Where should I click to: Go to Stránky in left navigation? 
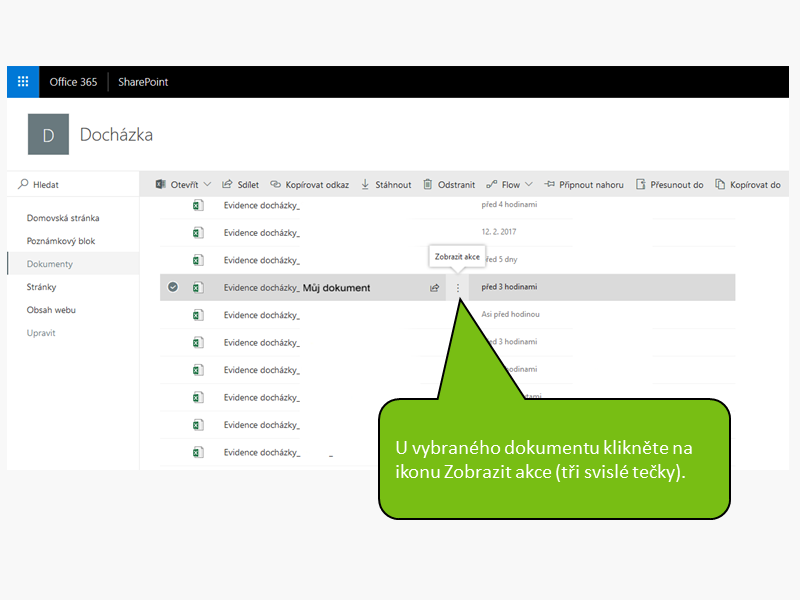41,287
